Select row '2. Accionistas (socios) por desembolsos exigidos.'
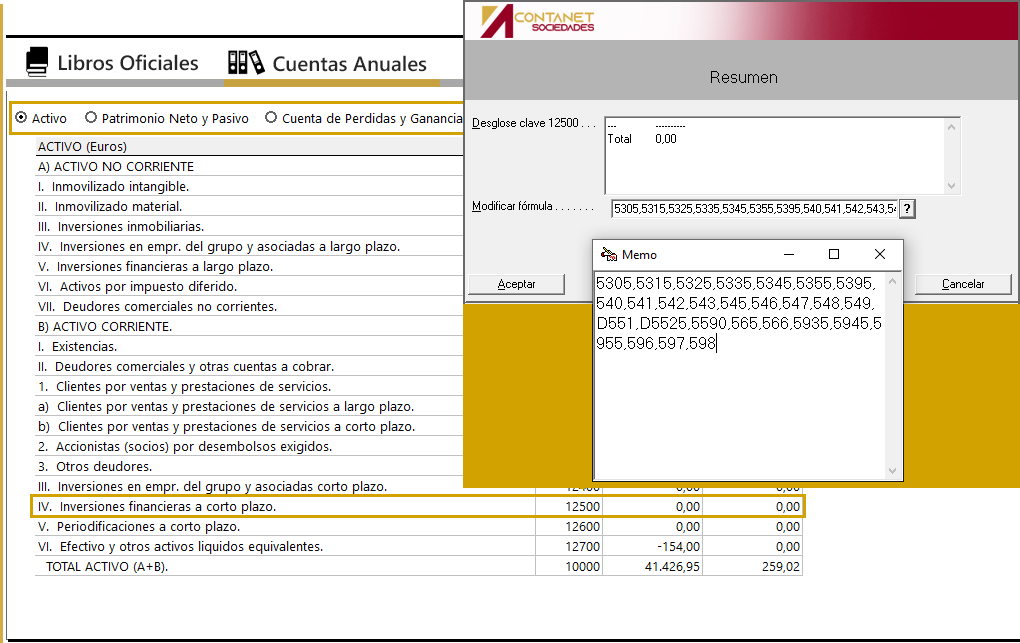The image size is (1020, 643). 249,447
